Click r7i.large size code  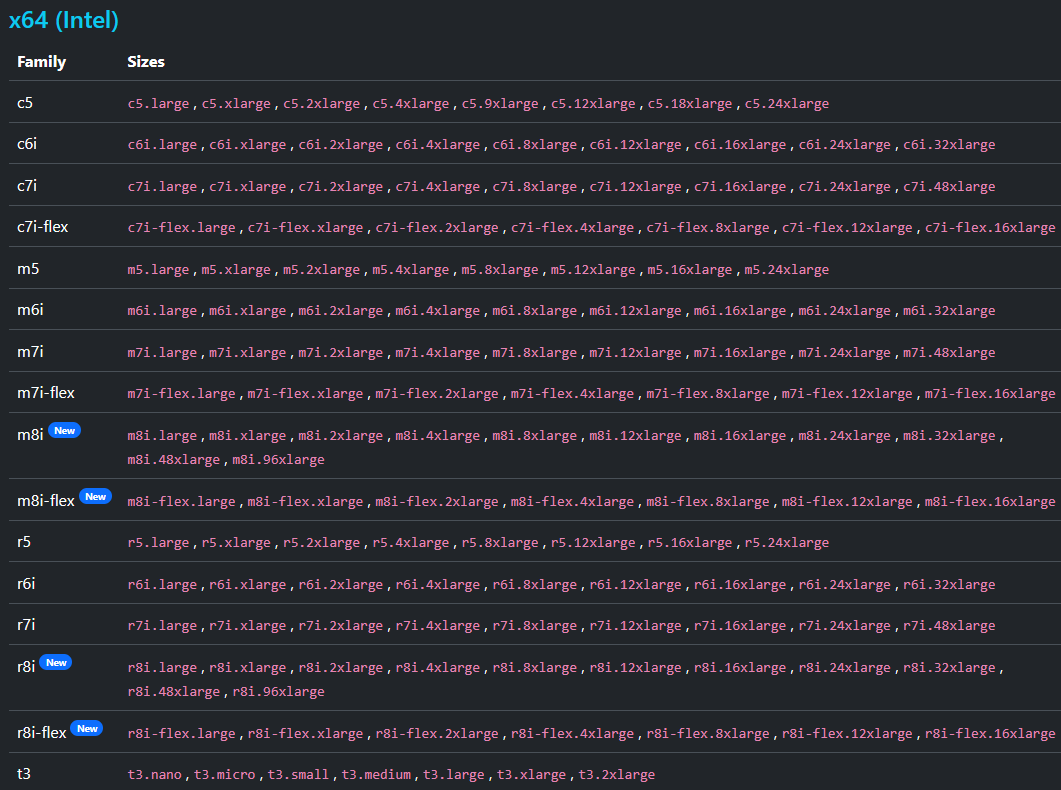pyautogui.click(x=162, y=626)
